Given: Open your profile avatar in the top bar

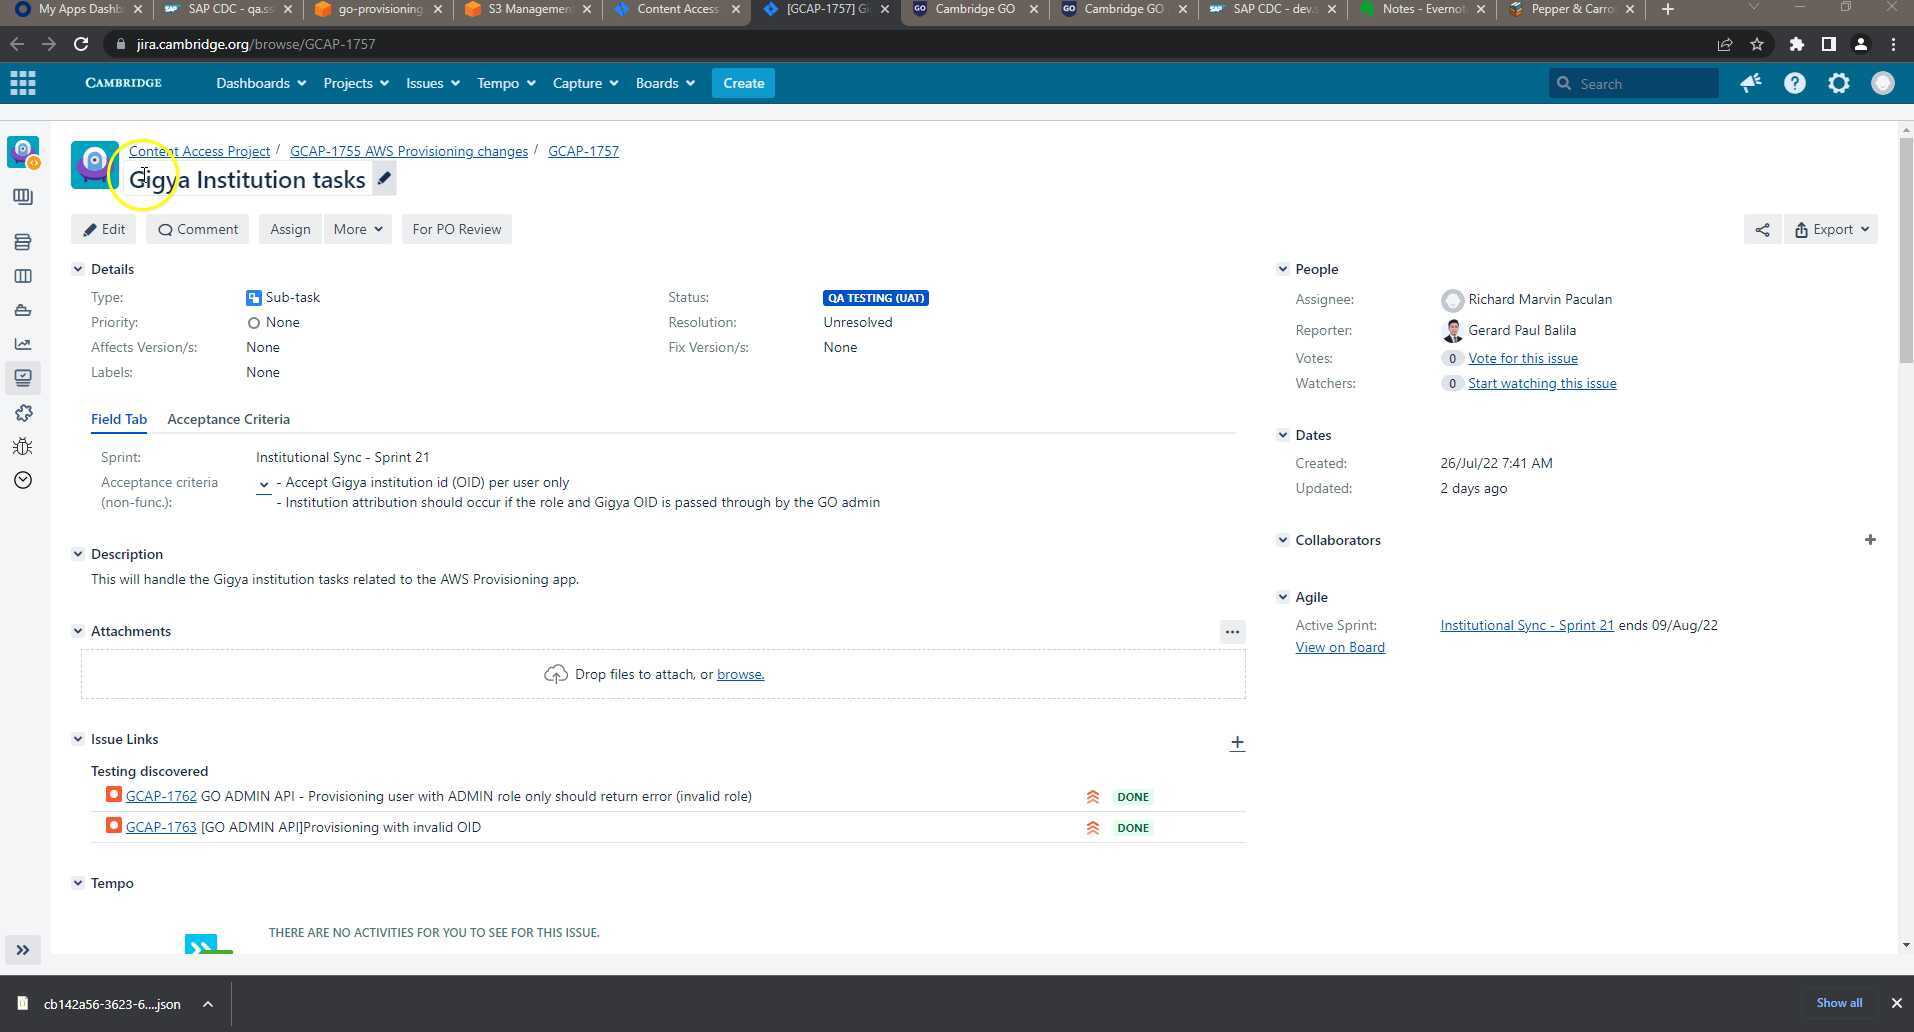Looking at the screenshot, I should point(1883,83).
